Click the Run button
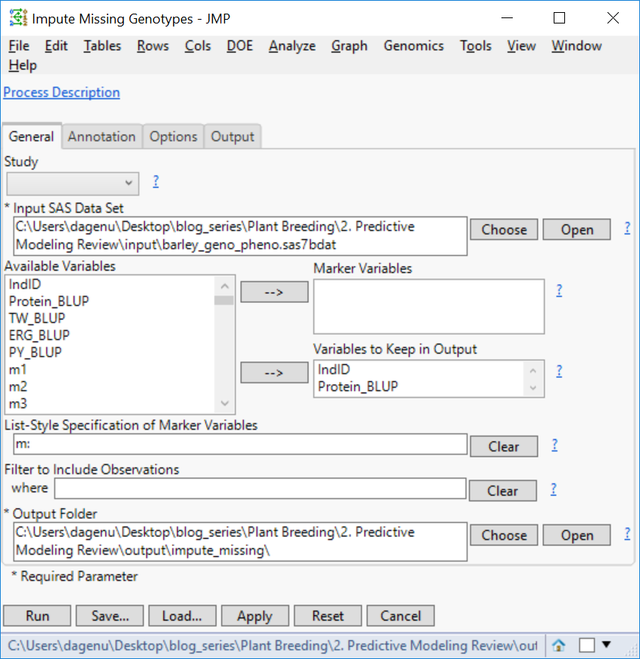Image resolution: width=640 pixels, height=659 pixels. tap(37, 616)
